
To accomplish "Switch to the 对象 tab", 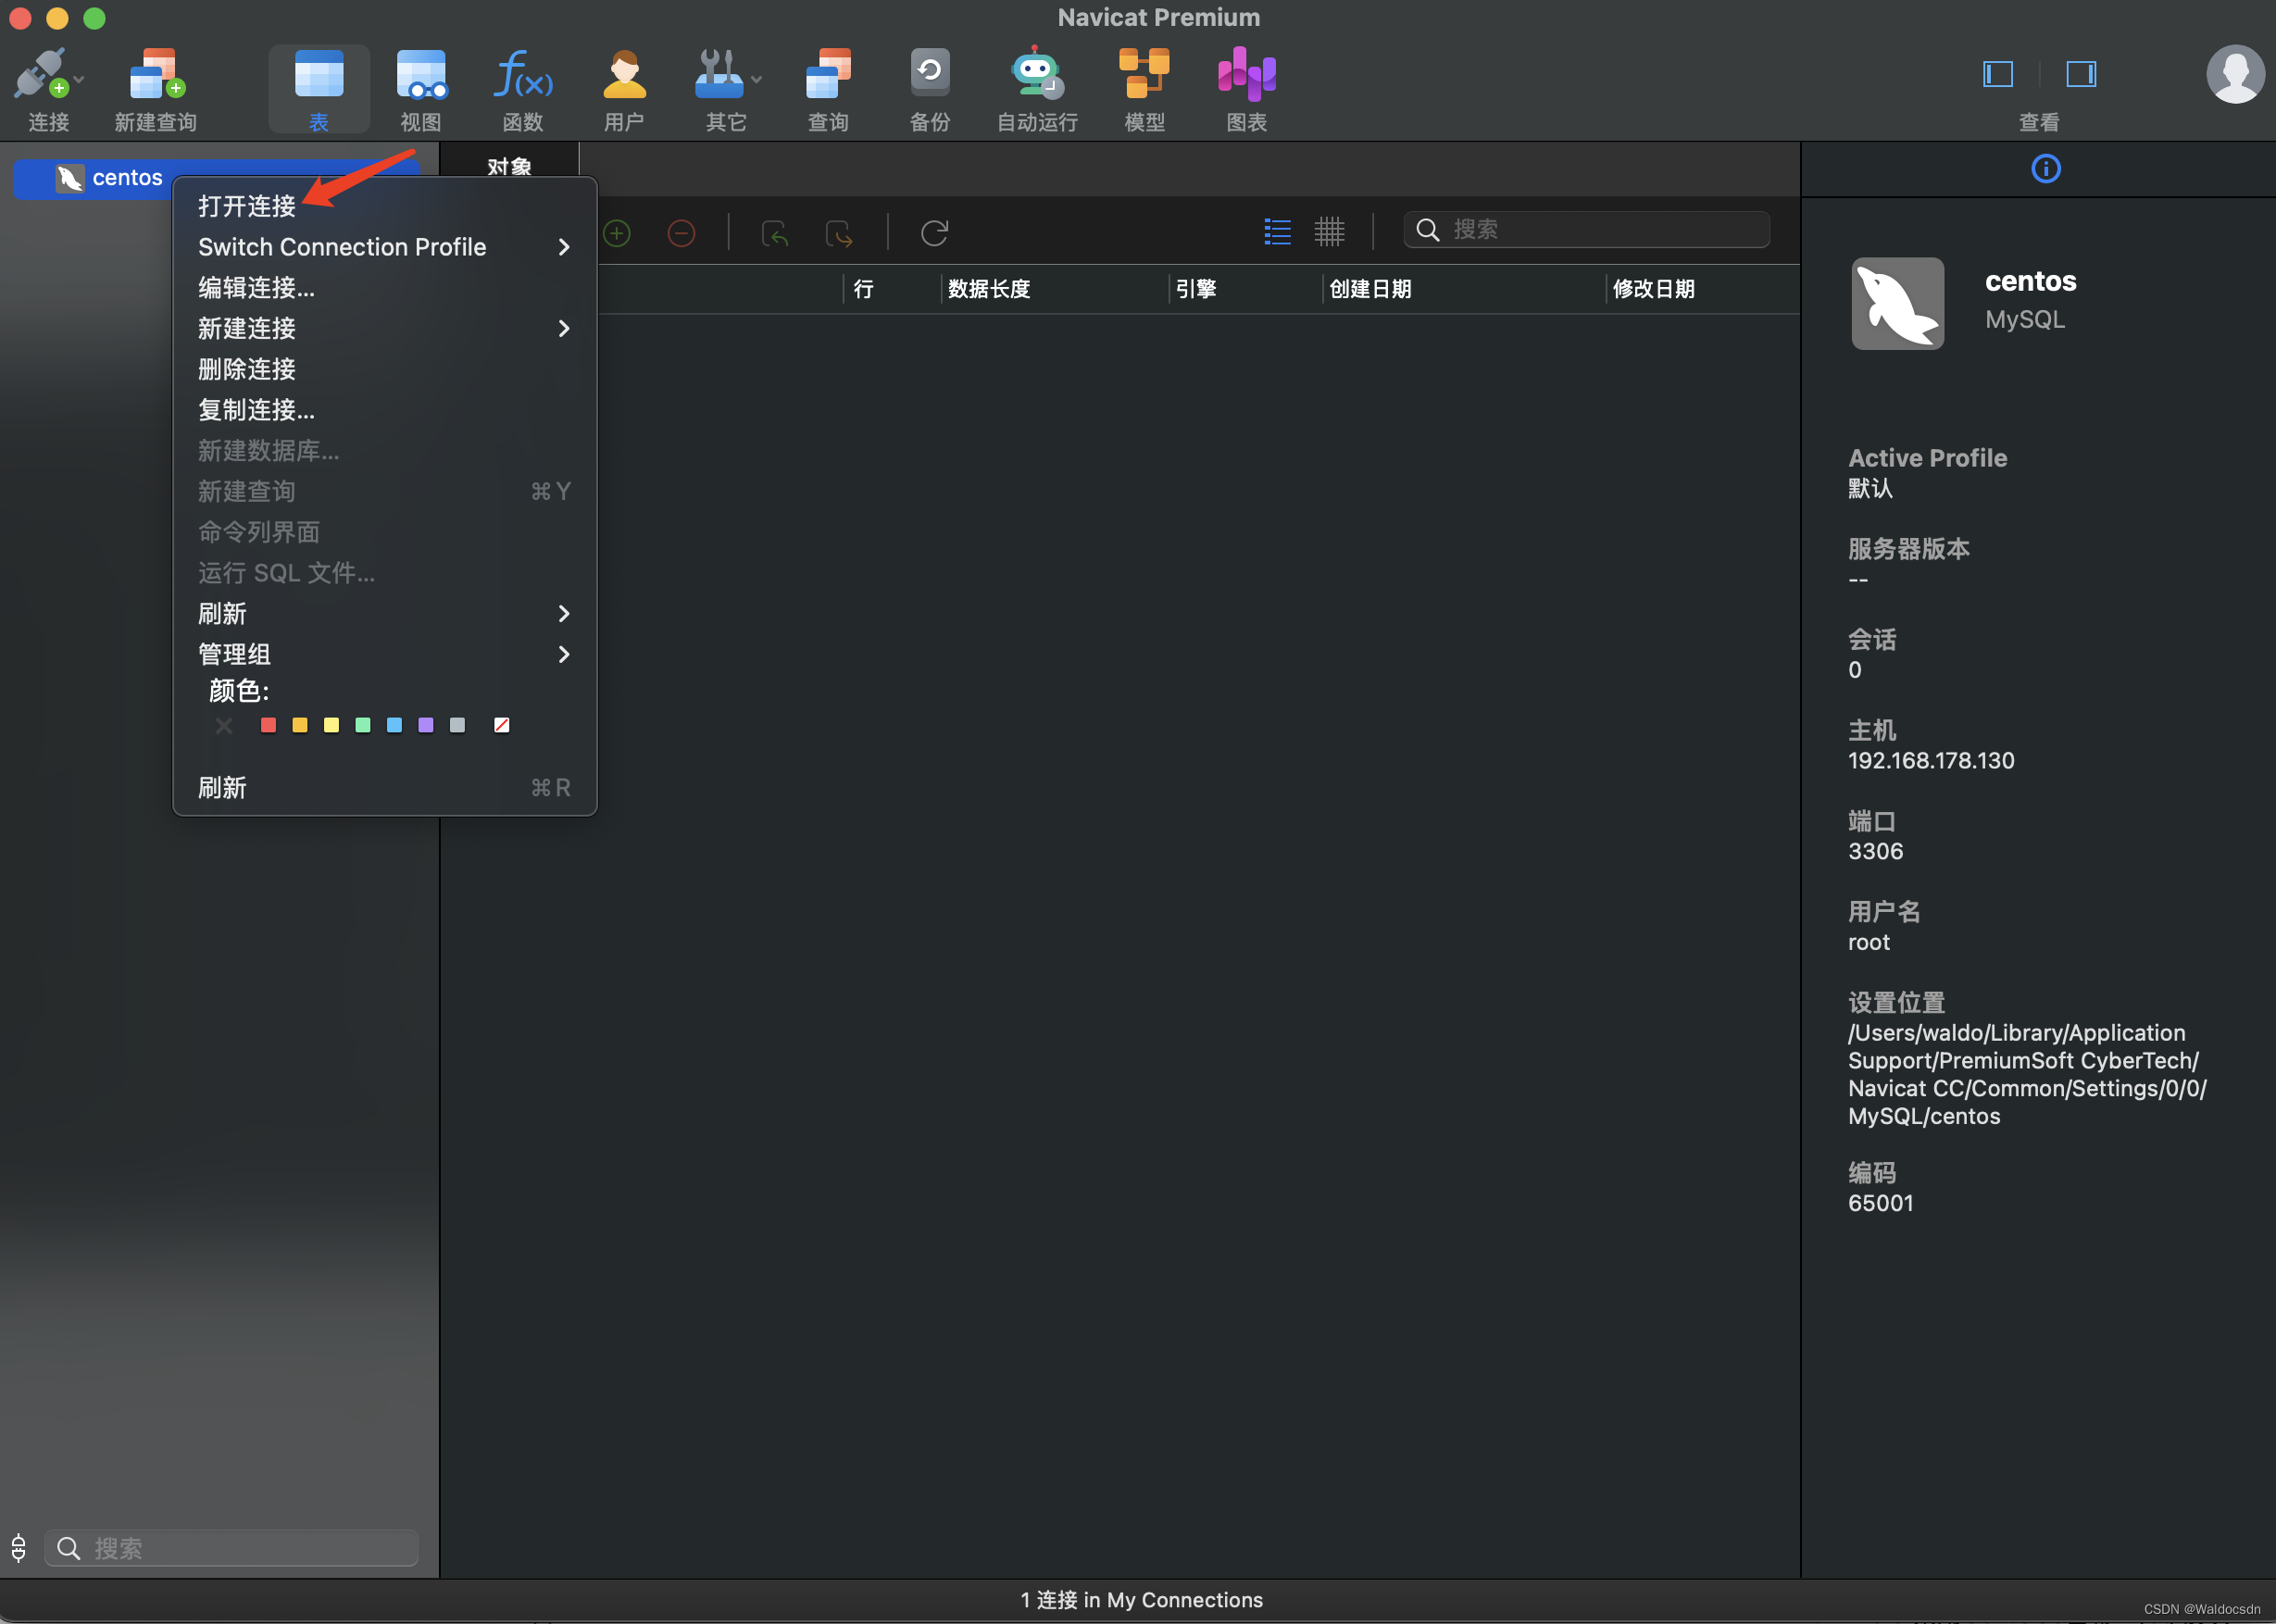I will (509, 166).
